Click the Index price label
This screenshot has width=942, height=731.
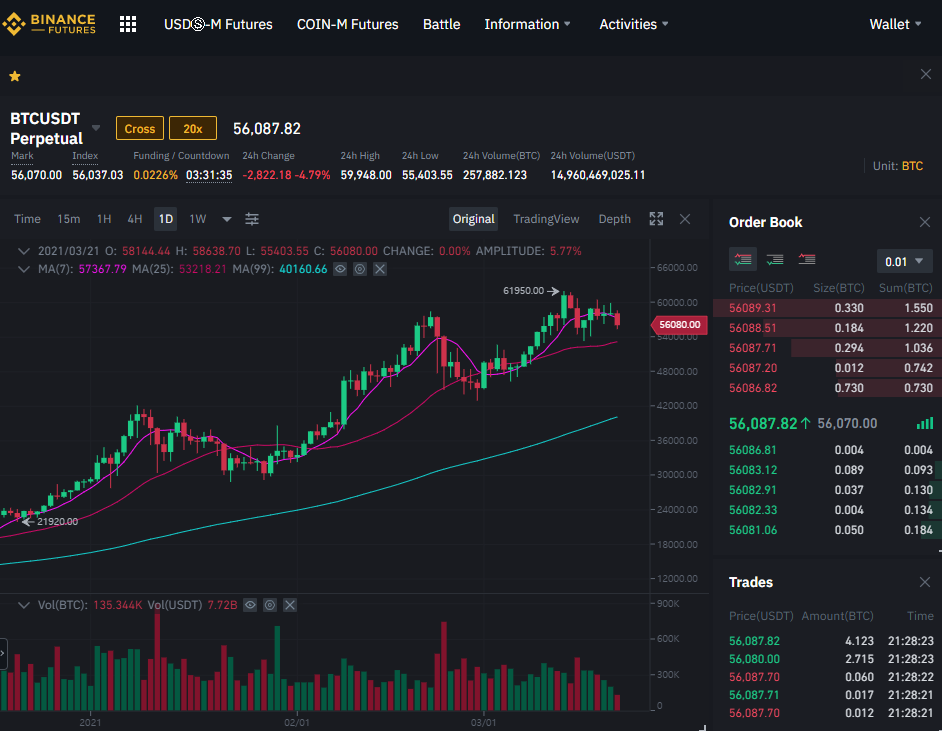85,156
